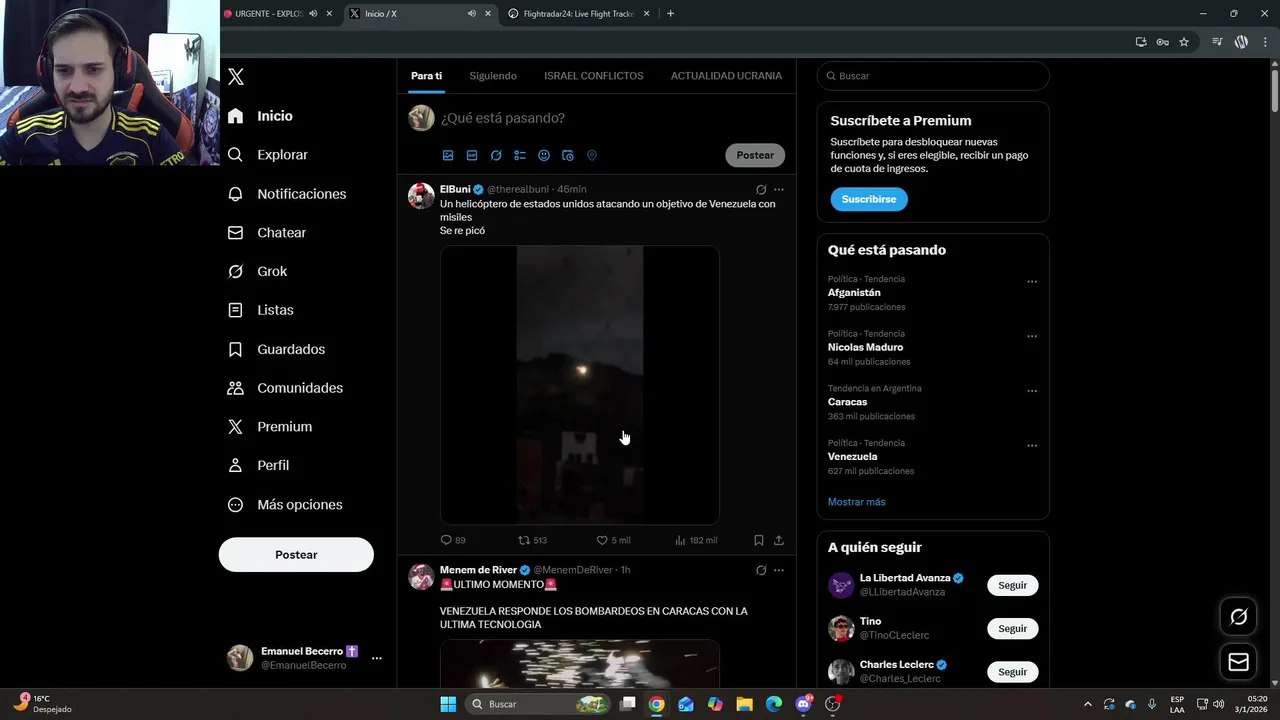
Task: Click composer Postear button
Action: coord(755,156)
